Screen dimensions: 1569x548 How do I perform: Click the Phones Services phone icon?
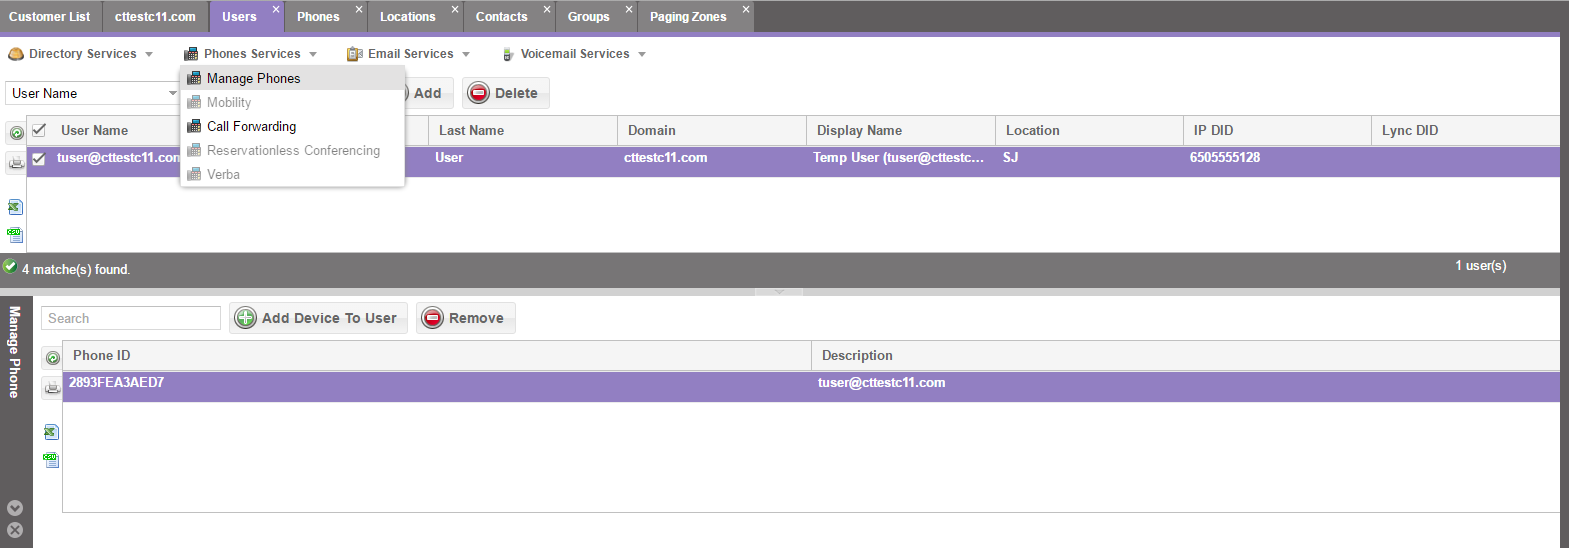coord(191,54)
